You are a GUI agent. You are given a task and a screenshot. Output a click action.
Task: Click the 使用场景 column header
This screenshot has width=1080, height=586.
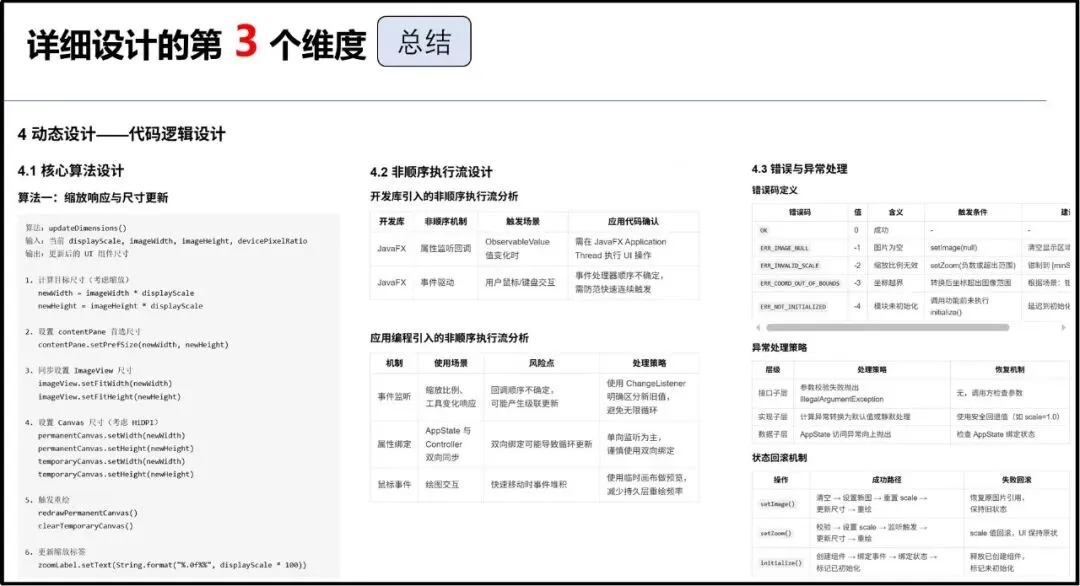450,363
